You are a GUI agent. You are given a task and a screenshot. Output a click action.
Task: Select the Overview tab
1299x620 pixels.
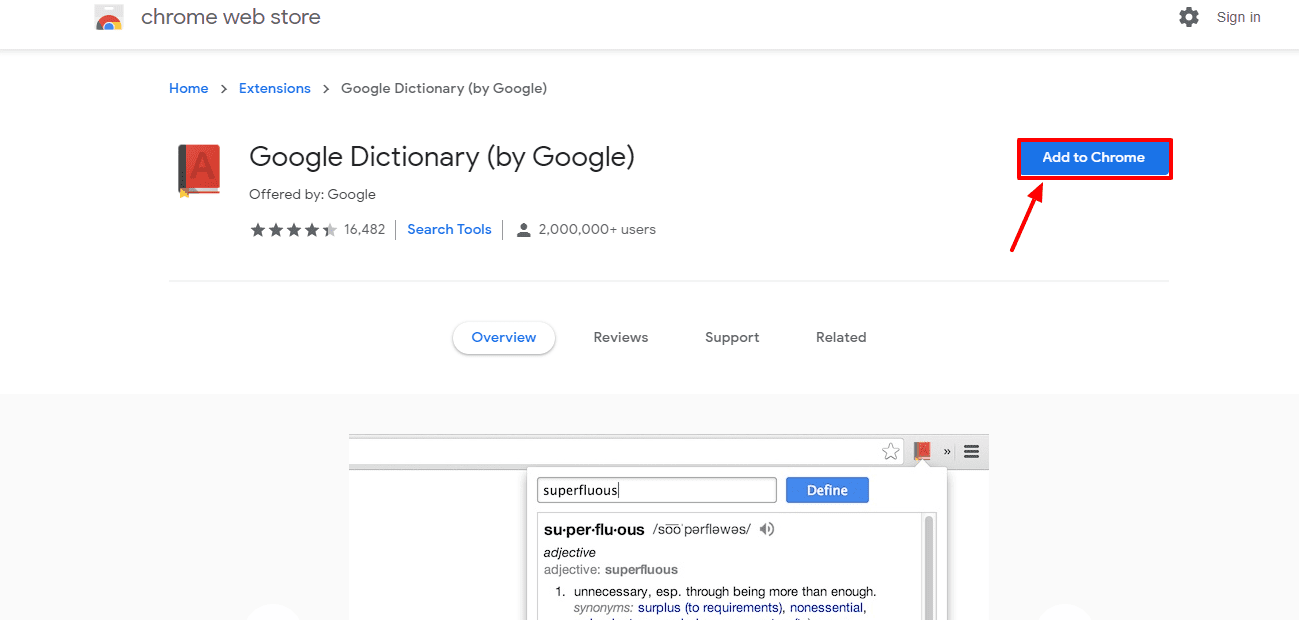coord(504,337)
